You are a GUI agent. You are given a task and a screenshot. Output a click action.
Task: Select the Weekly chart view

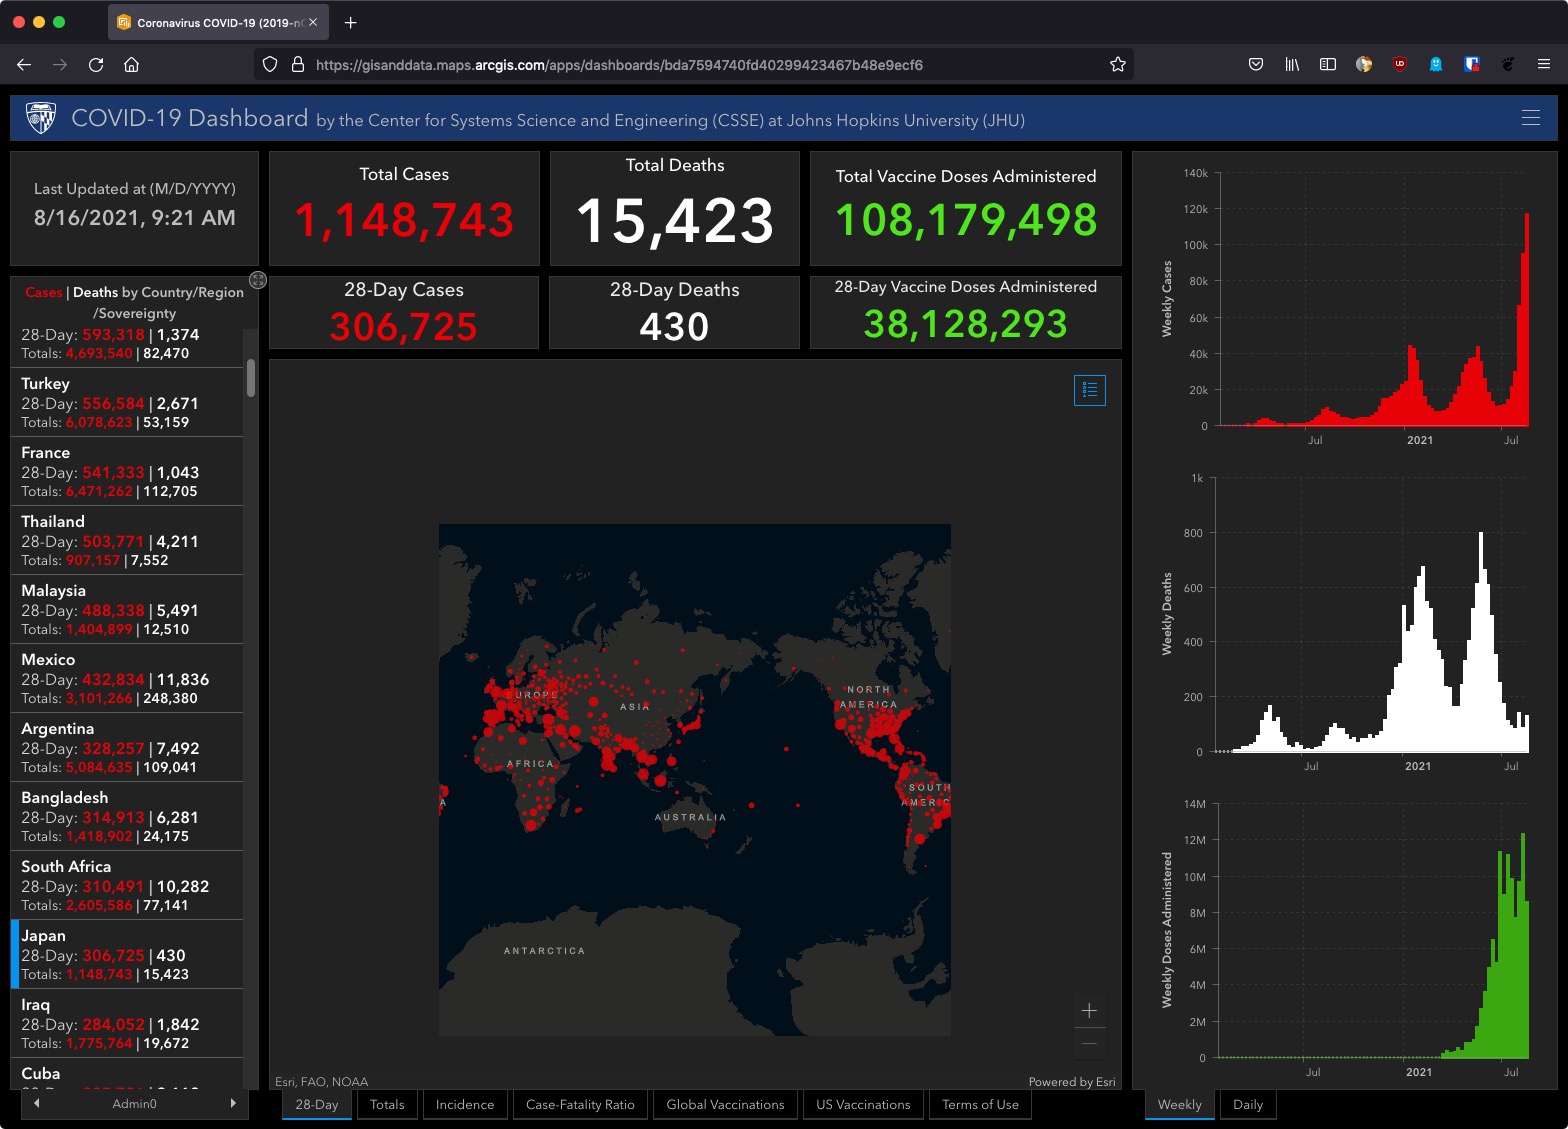tap(1180, 1104)
